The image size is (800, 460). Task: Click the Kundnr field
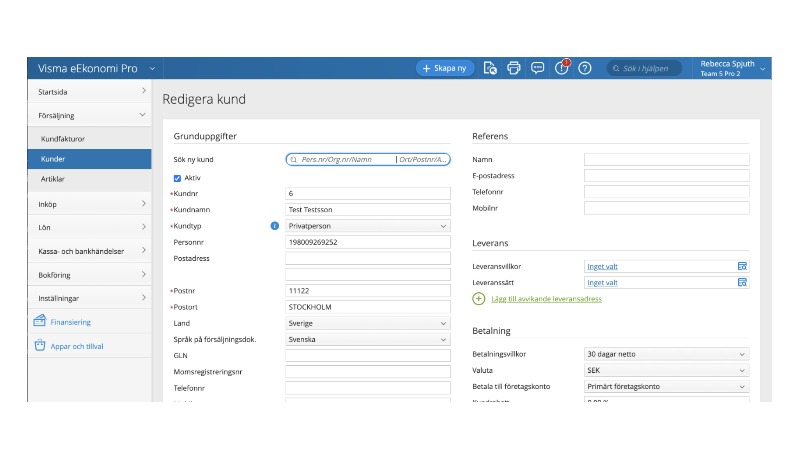[x=367, y=193]
